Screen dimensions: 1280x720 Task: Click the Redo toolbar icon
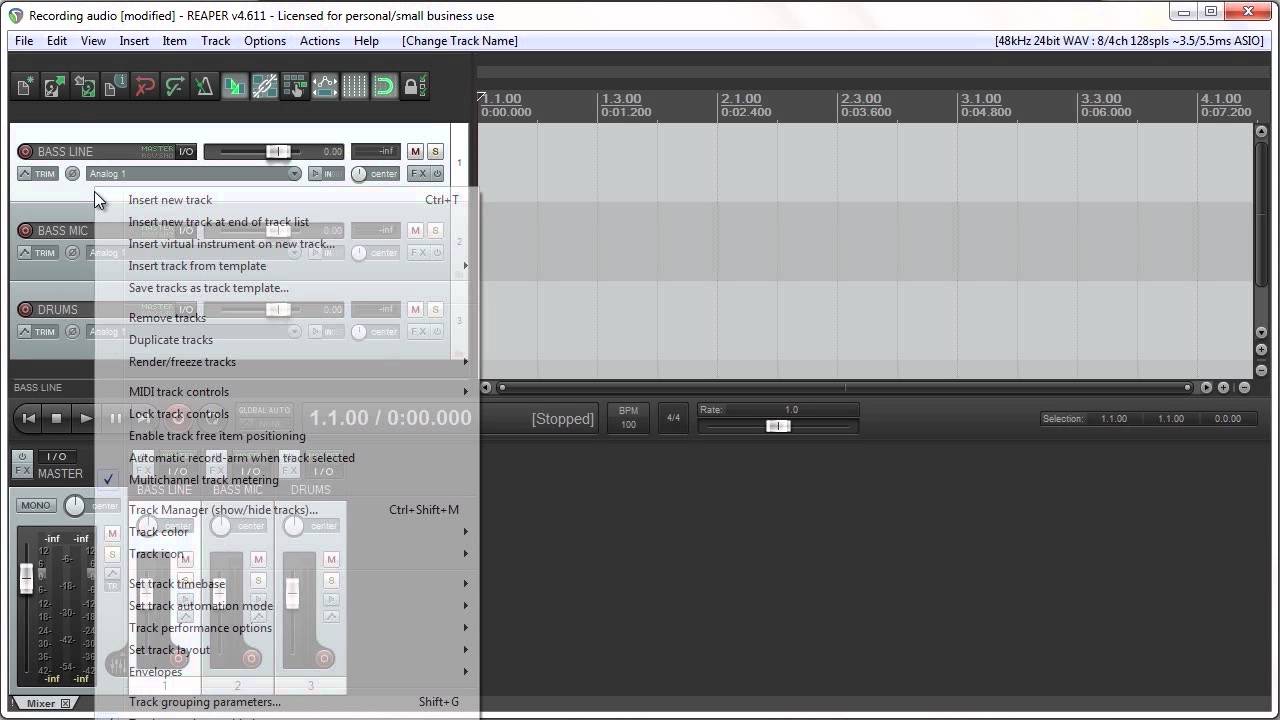coord(175,87)
